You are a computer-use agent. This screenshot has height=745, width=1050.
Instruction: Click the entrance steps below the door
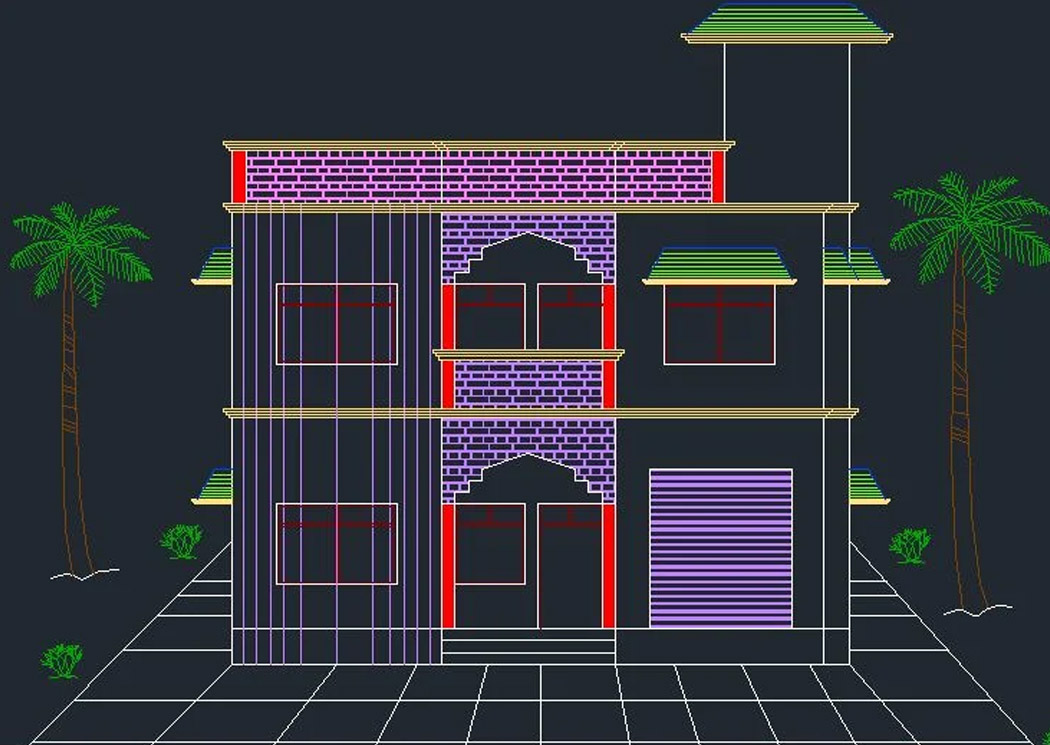[528, 645]
